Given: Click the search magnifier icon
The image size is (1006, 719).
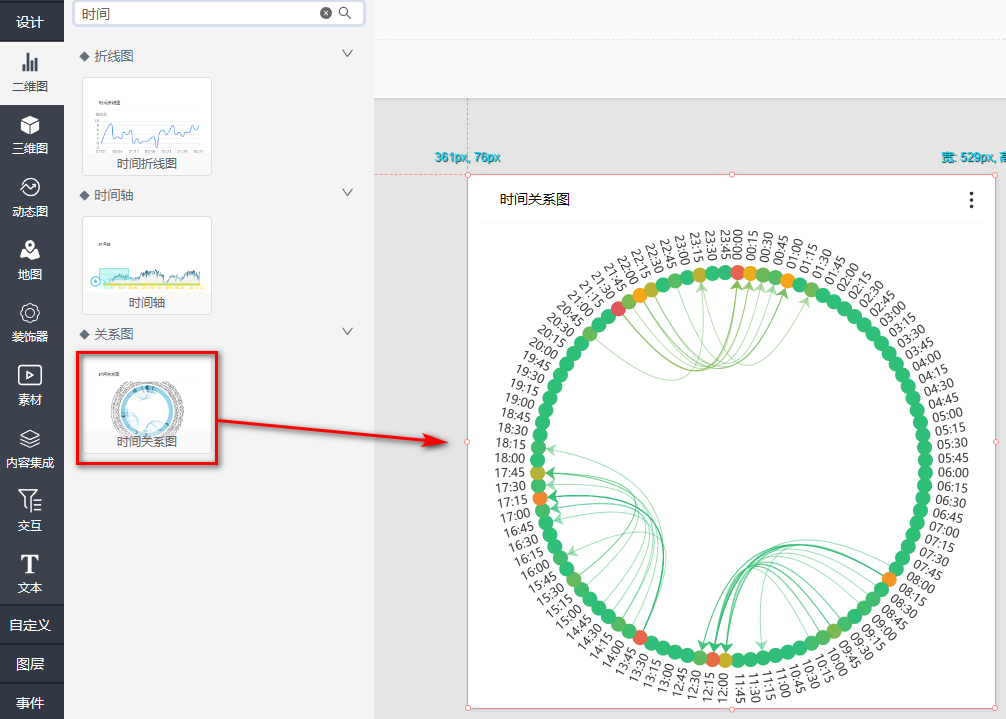Looking at the screenshot, I should pyautogui.click(x=346, y=13).
